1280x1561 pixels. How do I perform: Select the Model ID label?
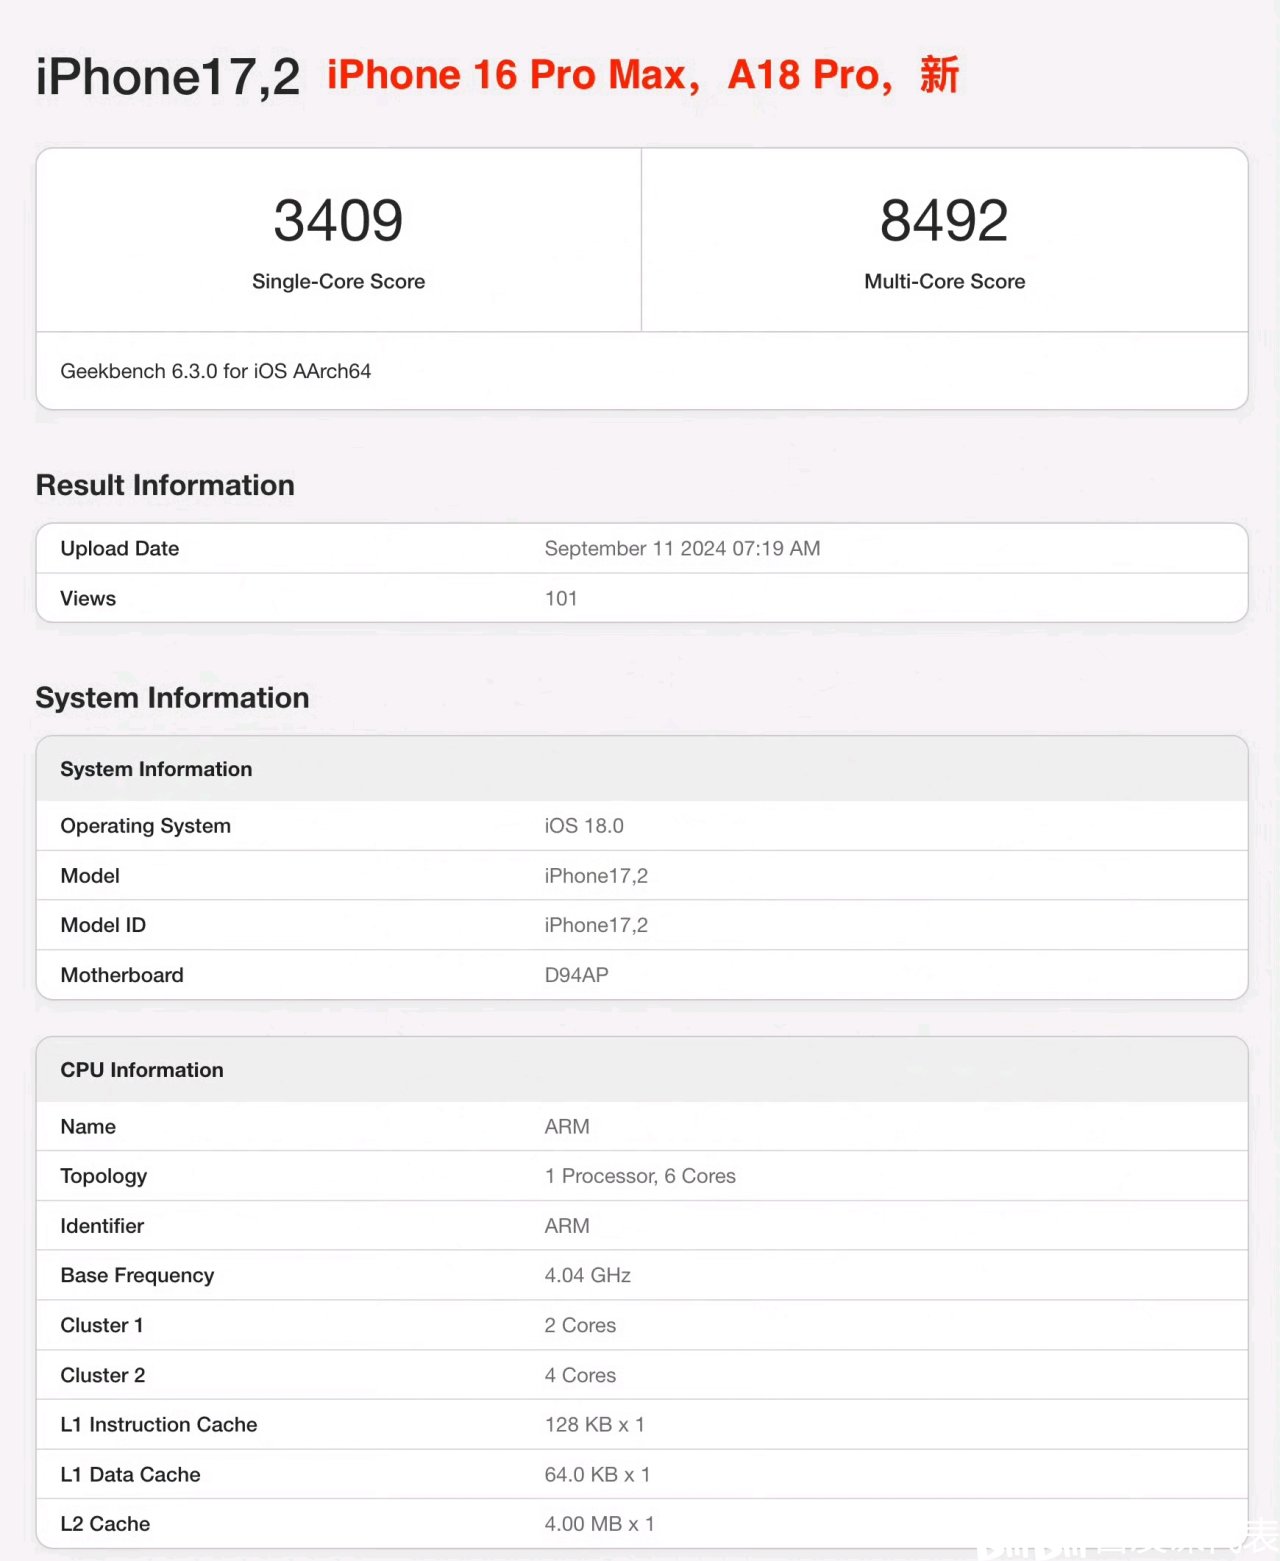coord(103,925)
